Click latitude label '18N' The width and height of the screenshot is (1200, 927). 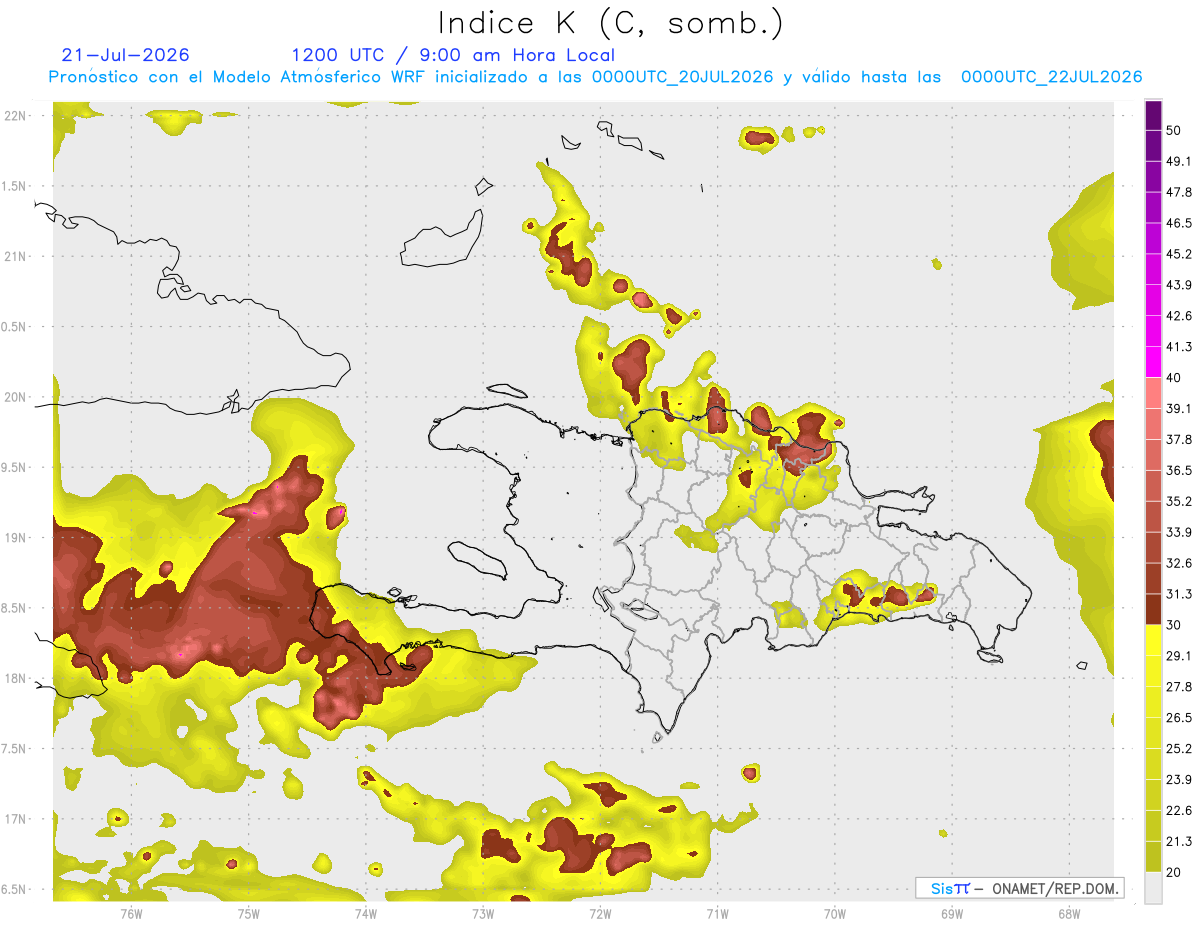pos(16,678)
